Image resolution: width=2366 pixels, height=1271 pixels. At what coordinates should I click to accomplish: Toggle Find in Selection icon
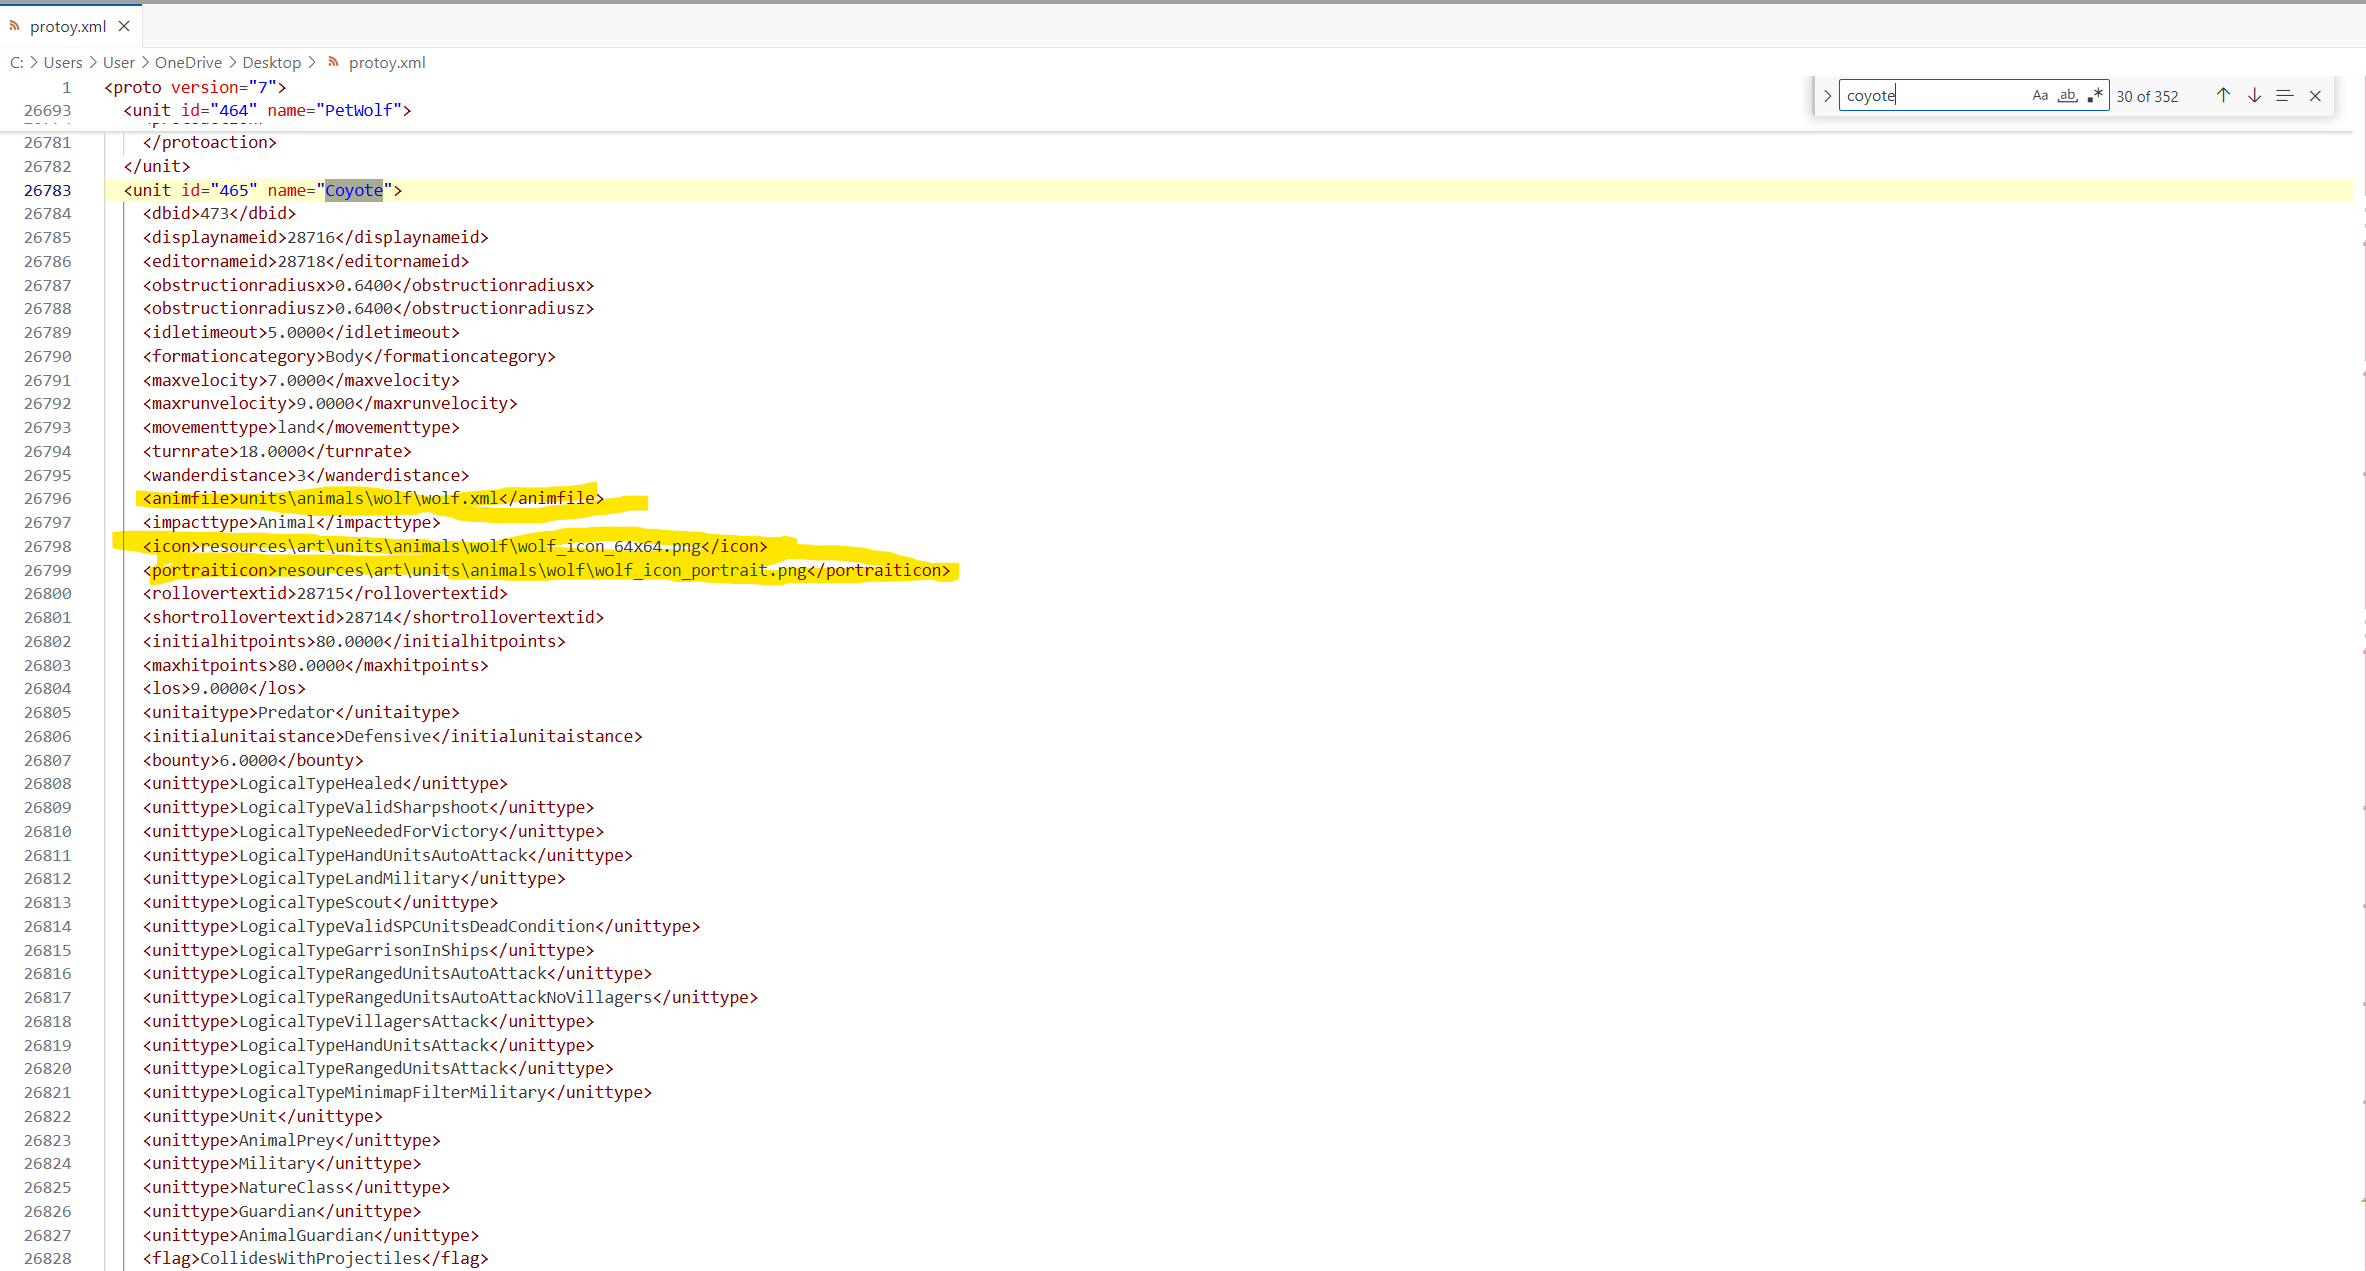(x=2284, y=96)
